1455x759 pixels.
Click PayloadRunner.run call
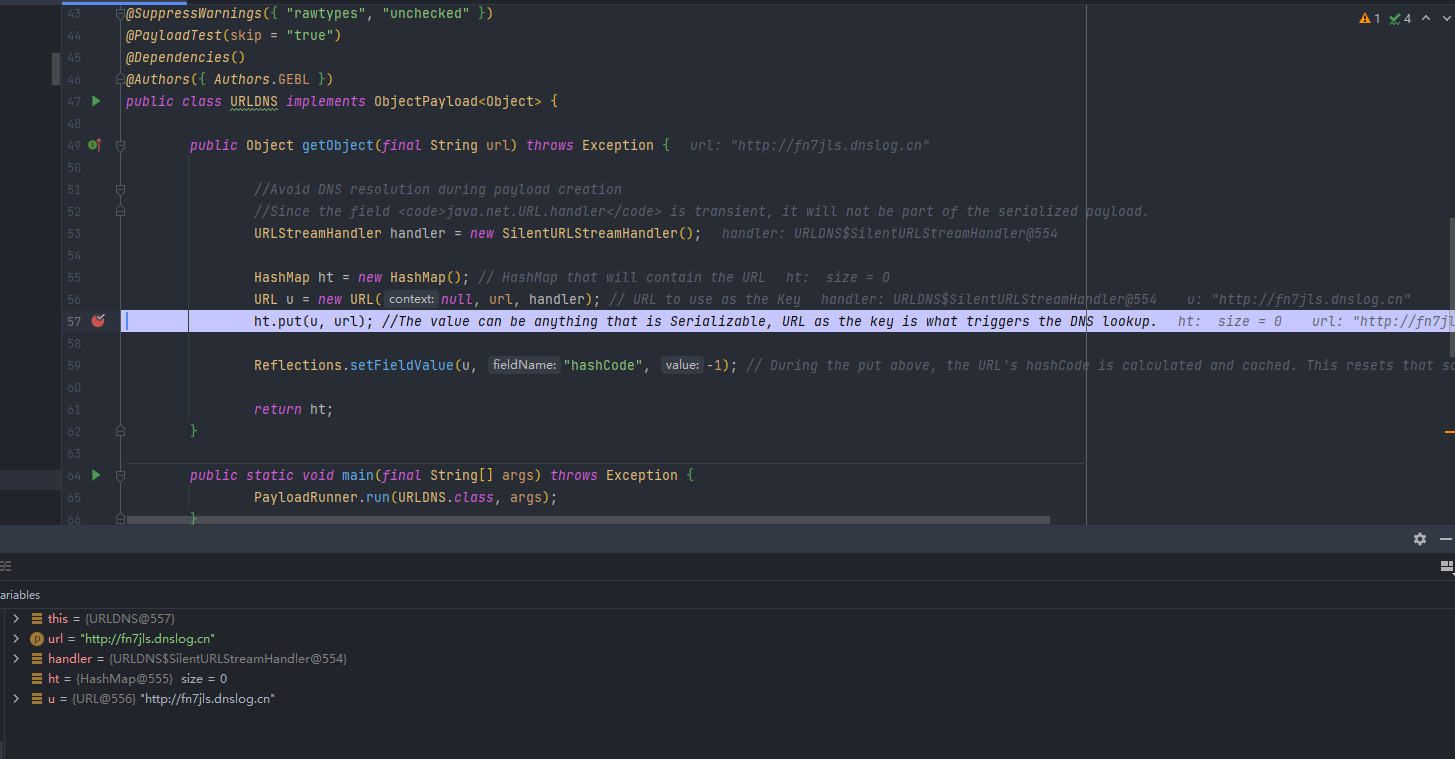tap(322, 497)
